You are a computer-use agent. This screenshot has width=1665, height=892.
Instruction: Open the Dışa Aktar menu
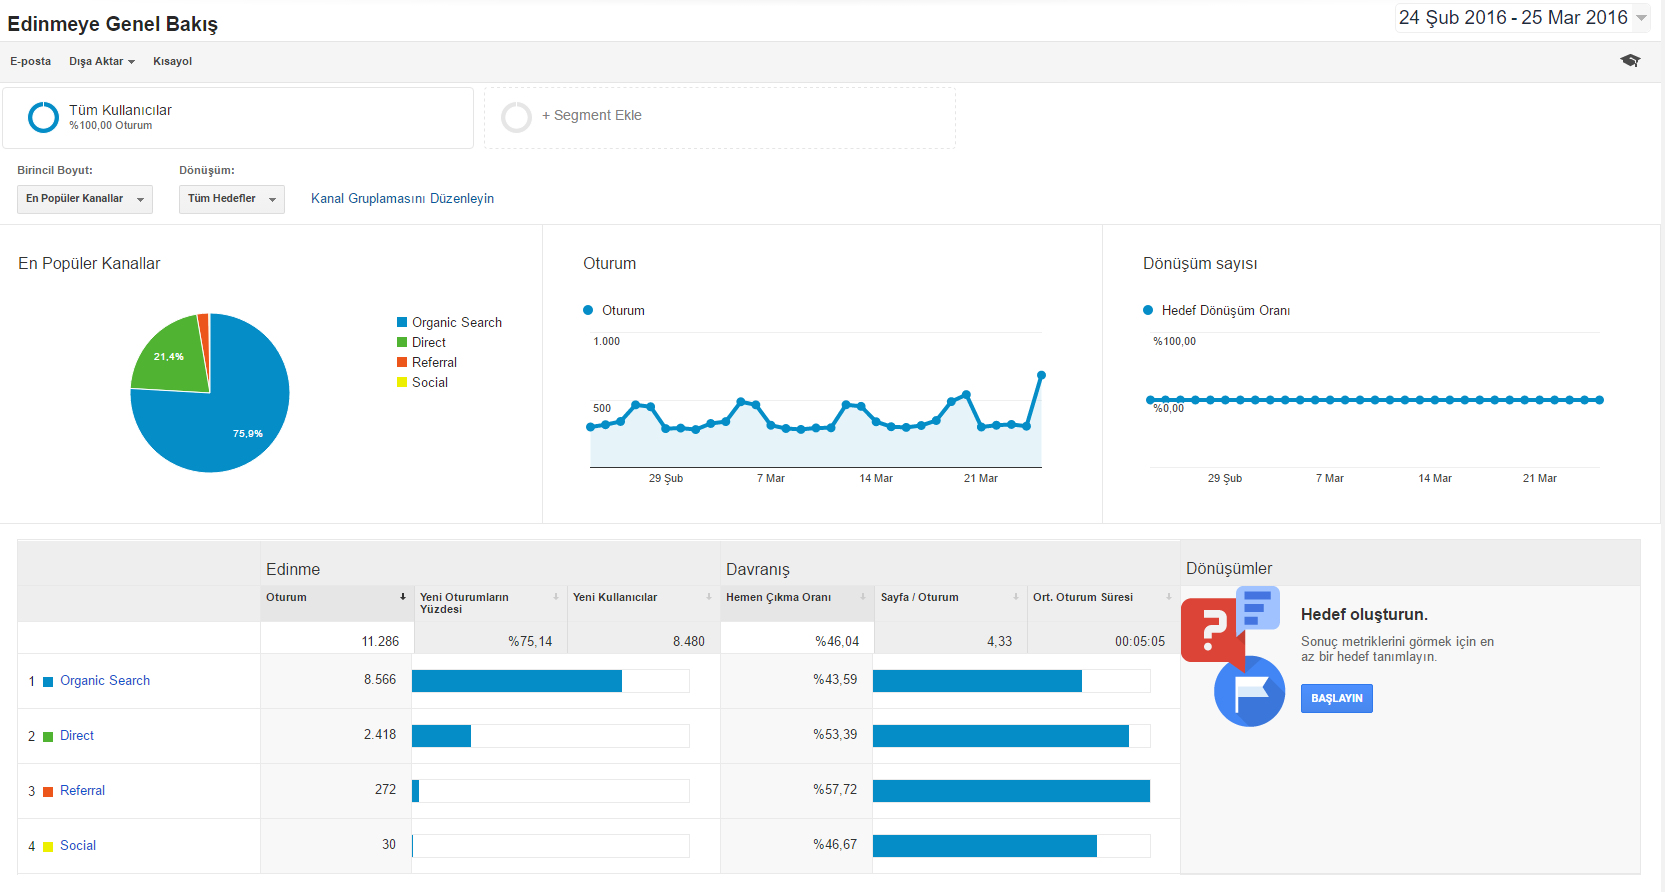click(x=102, y=61)
